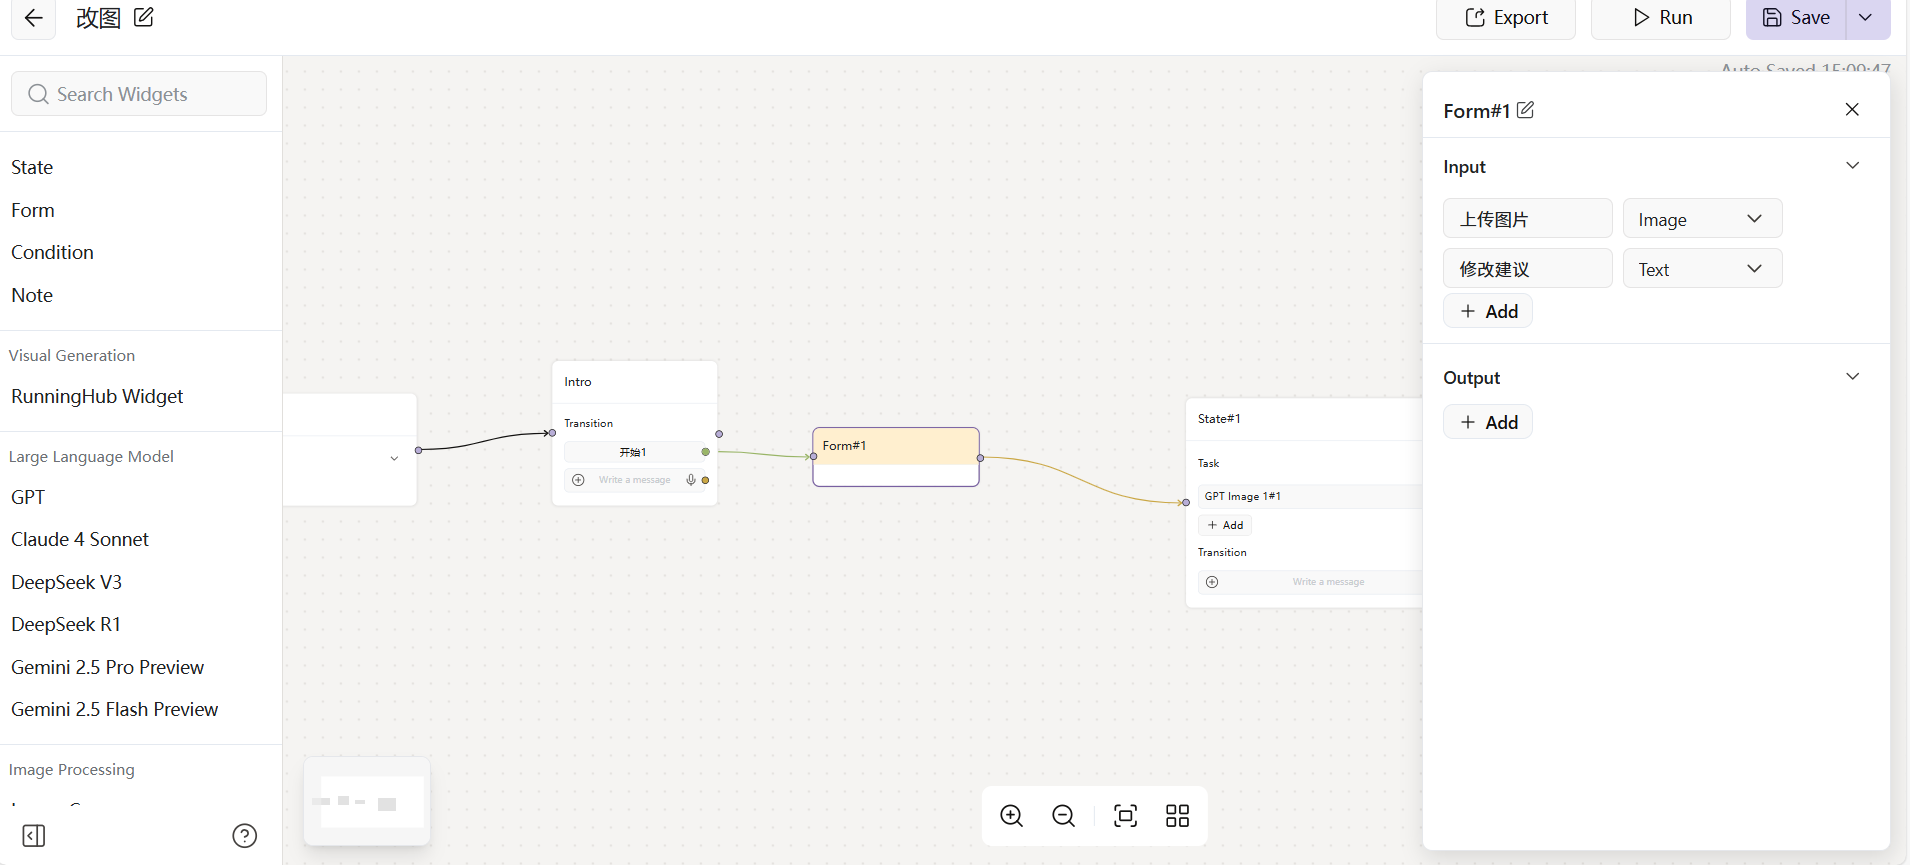Select the Claude 4 Sonnet widget
The height and width of the screenshot is (865, 1910).
80,539
